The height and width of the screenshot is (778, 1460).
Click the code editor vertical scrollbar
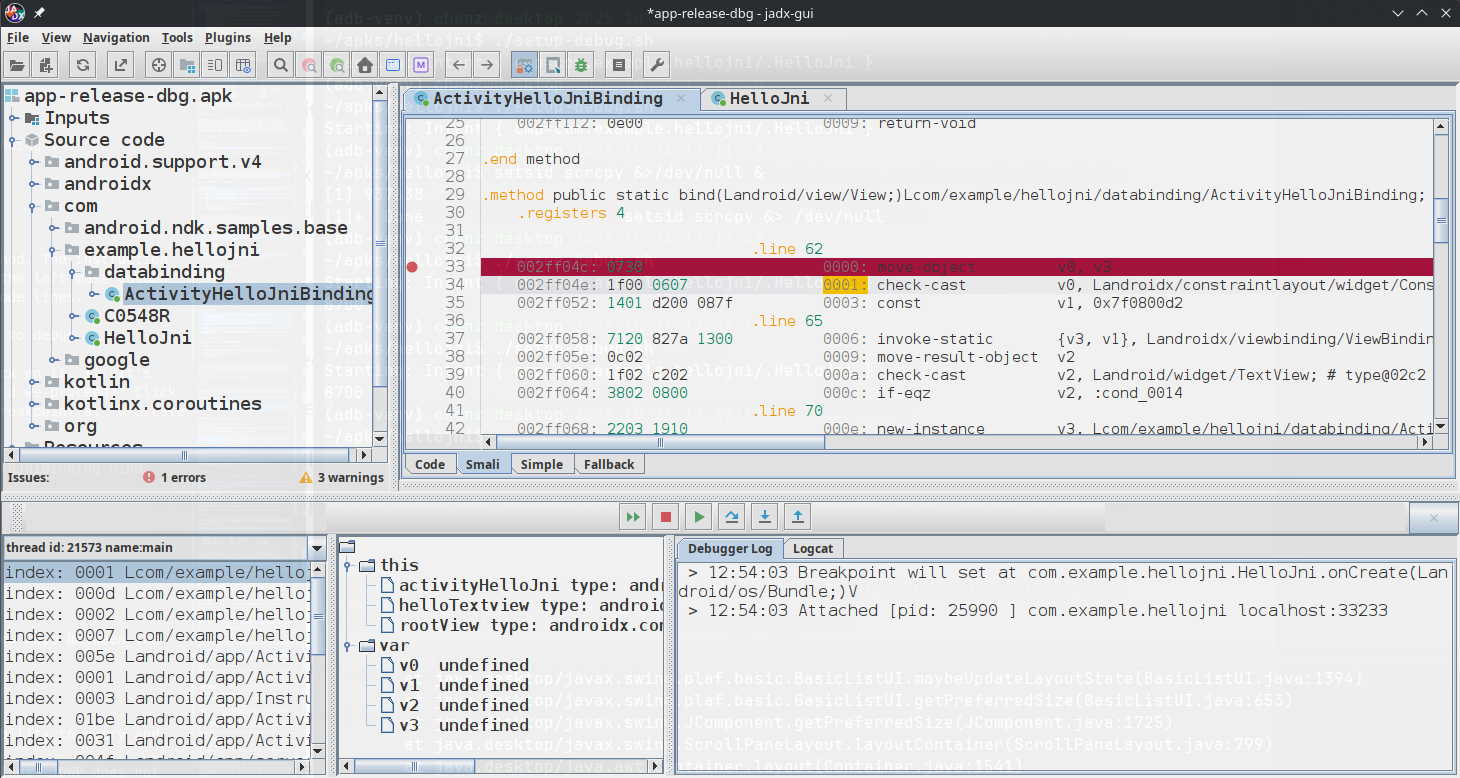(x=1440, y=220)
